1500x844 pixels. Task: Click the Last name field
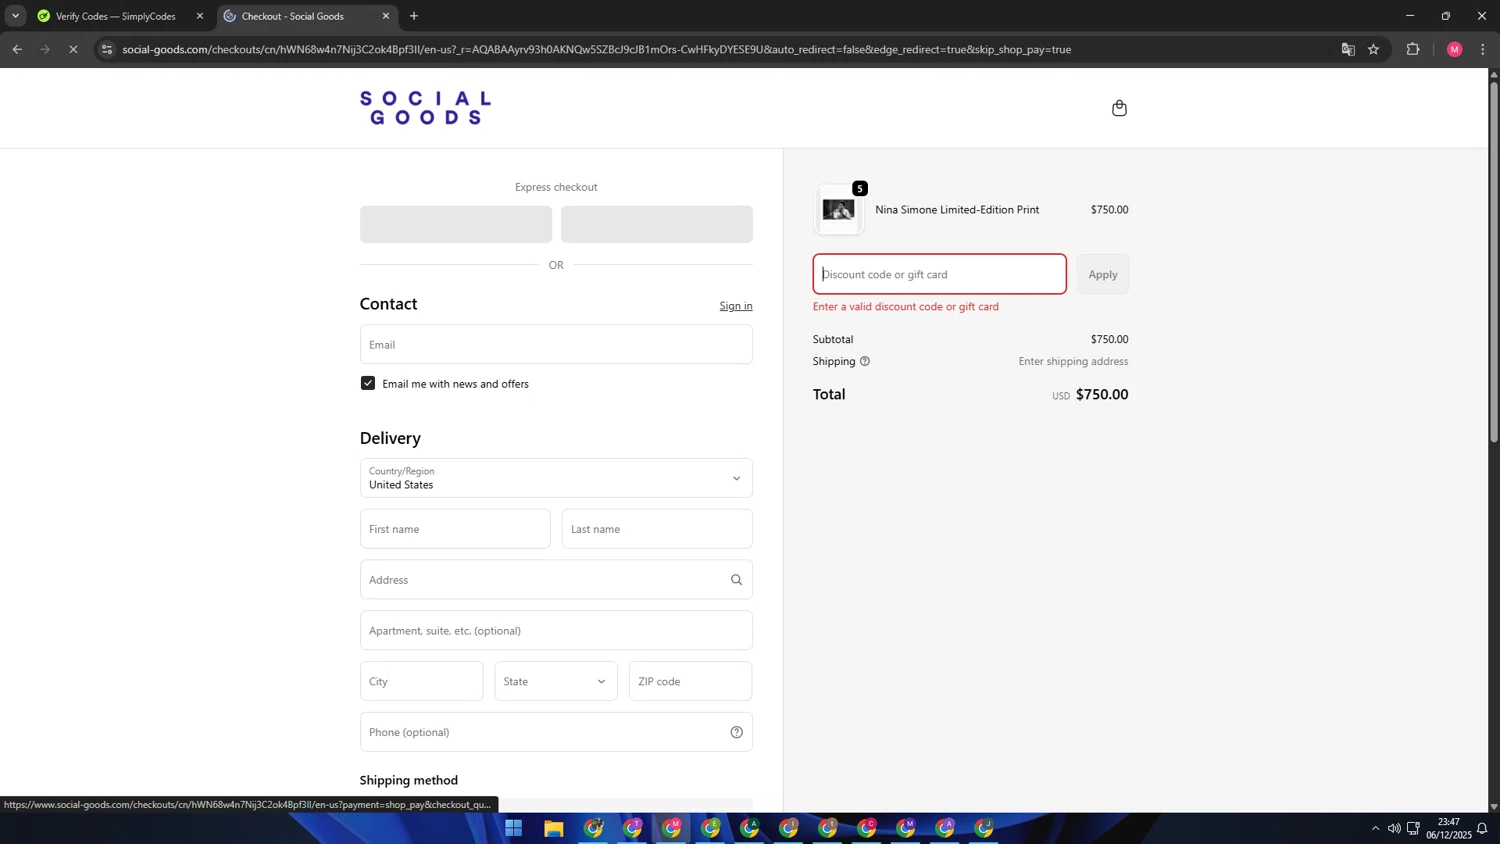click(657, 529)
